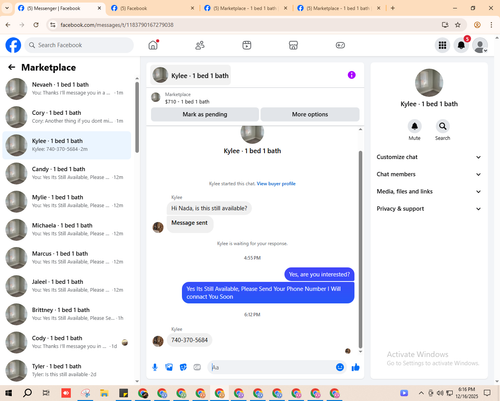Screen dimensions: 500x401
Task: Open the notifications bell with badge
Action: [x=461, y=45]
